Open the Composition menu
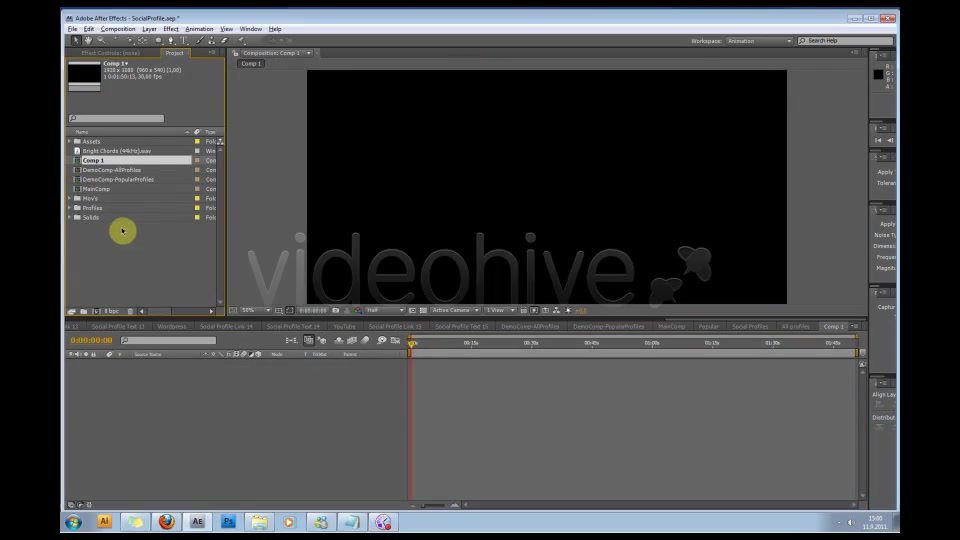Screen dimensions: 960x540 118,29
